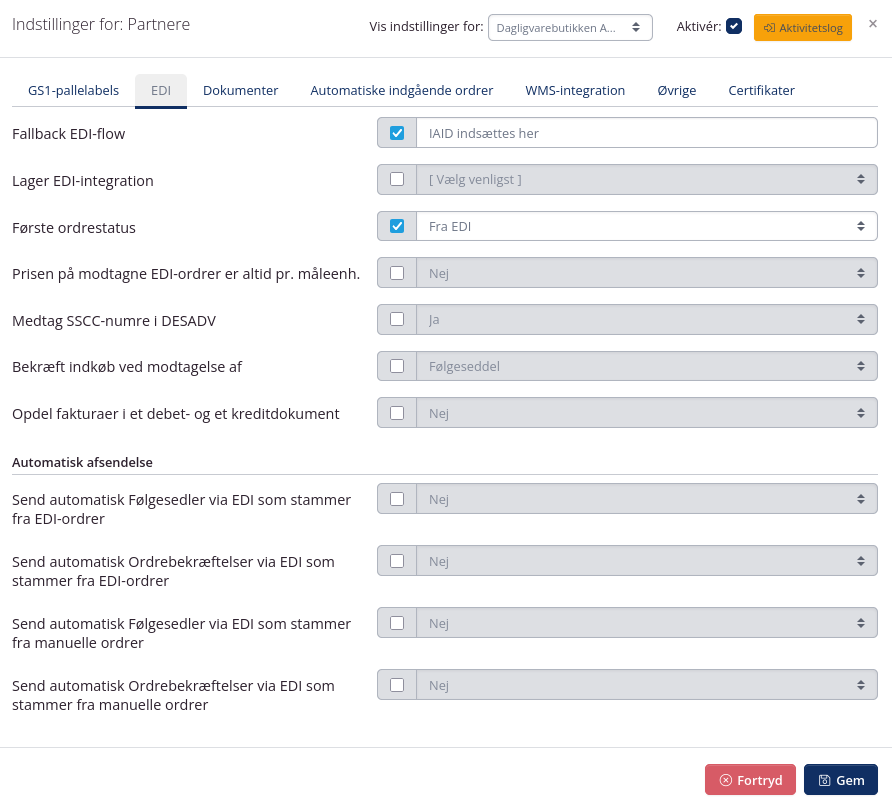Switch to the Øvrige tab
This screenshot has height=809, width=892.
[677, 90]
